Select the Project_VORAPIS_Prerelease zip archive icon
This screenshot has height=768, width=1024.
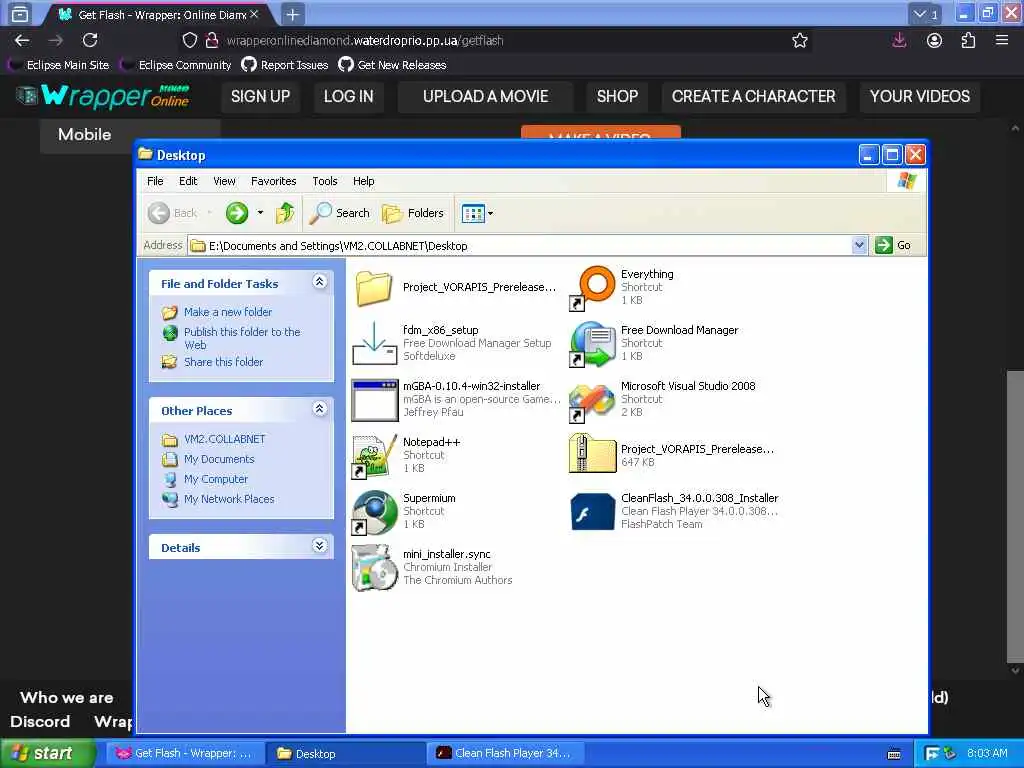(592, 453)
